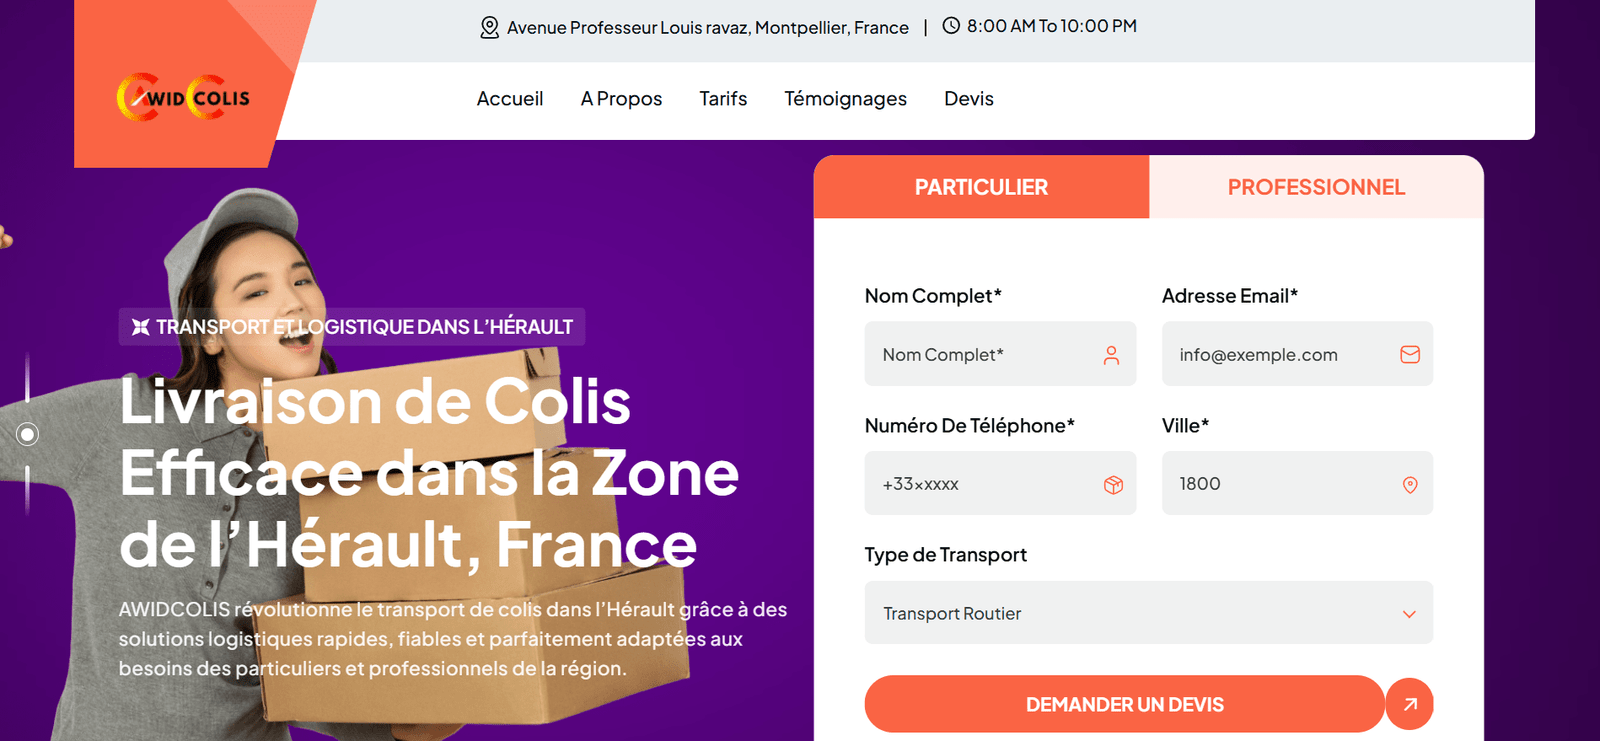Viewport: 1600px width, 741px height.
Task: Click the location pin icon beside the address
Action: pyautogui.click(x=489, y=27)
